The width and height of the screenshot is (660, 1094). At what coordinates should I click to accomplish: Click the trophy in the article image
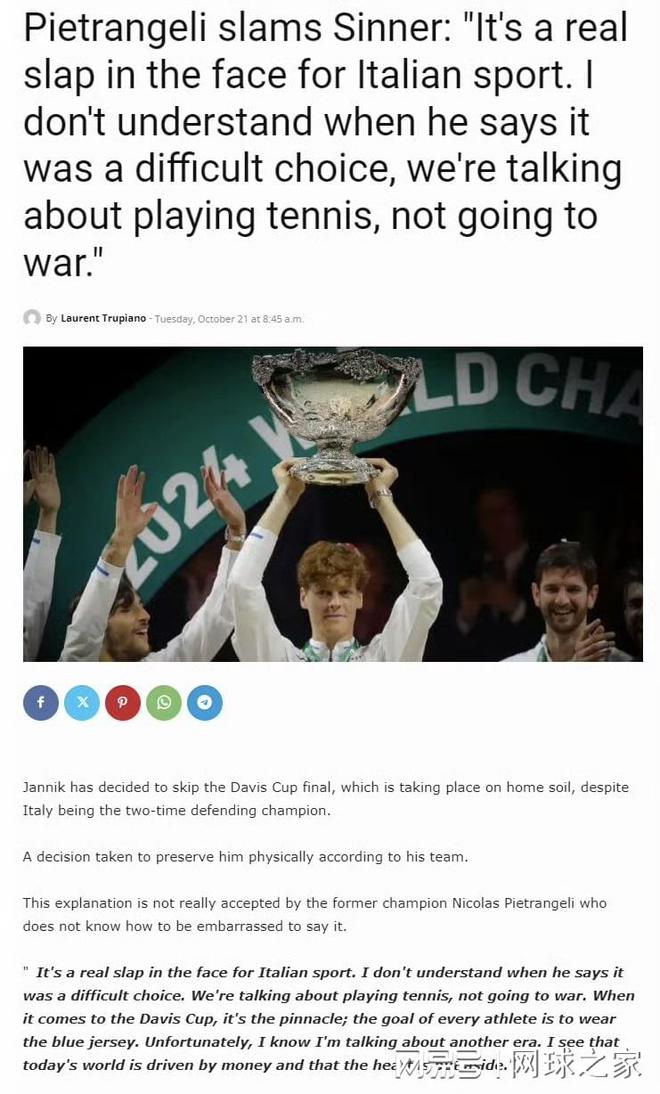click(336, 415)
